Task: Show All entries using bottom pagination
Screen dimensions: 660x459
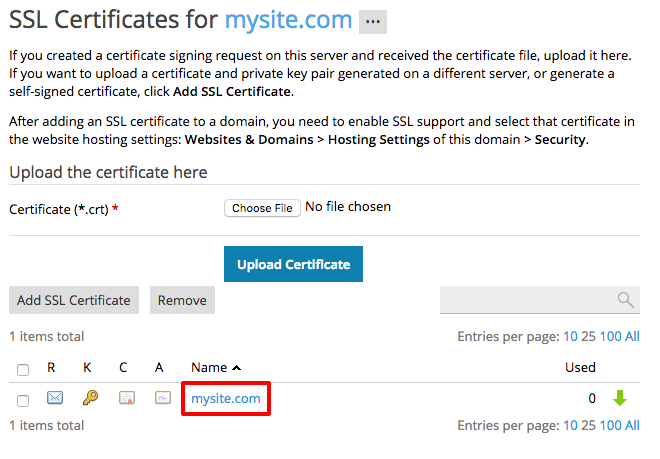Action: click(x=632, y=426)
